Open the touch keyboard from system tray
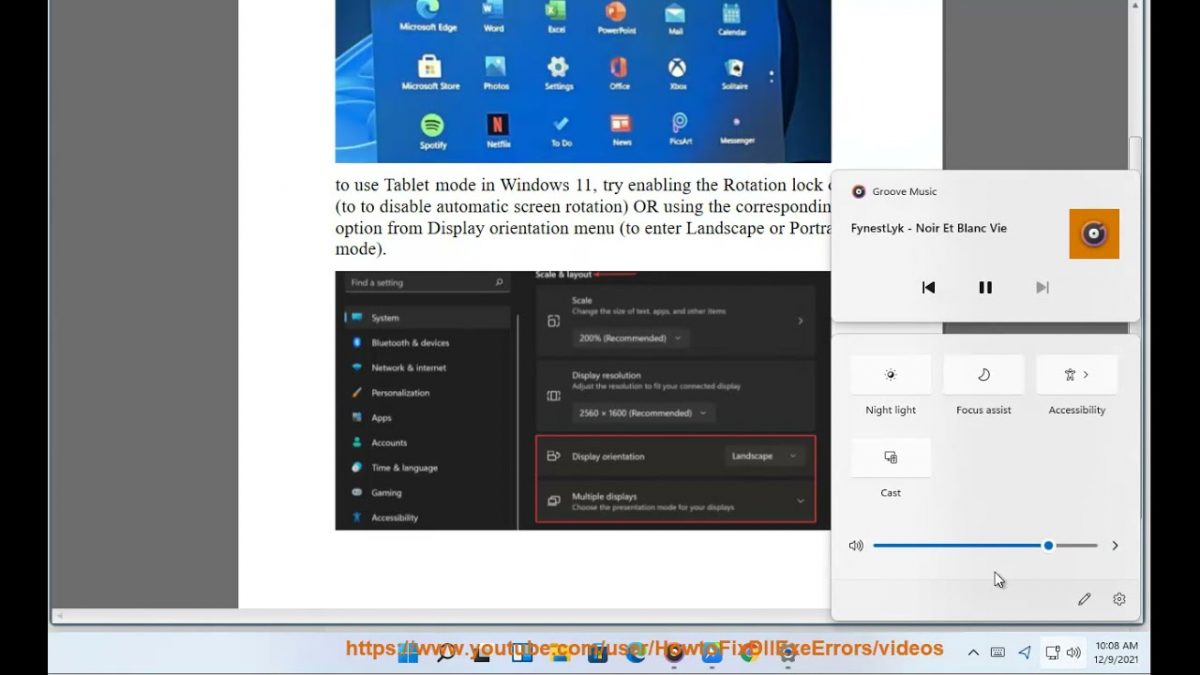 (x=996, y=651)
